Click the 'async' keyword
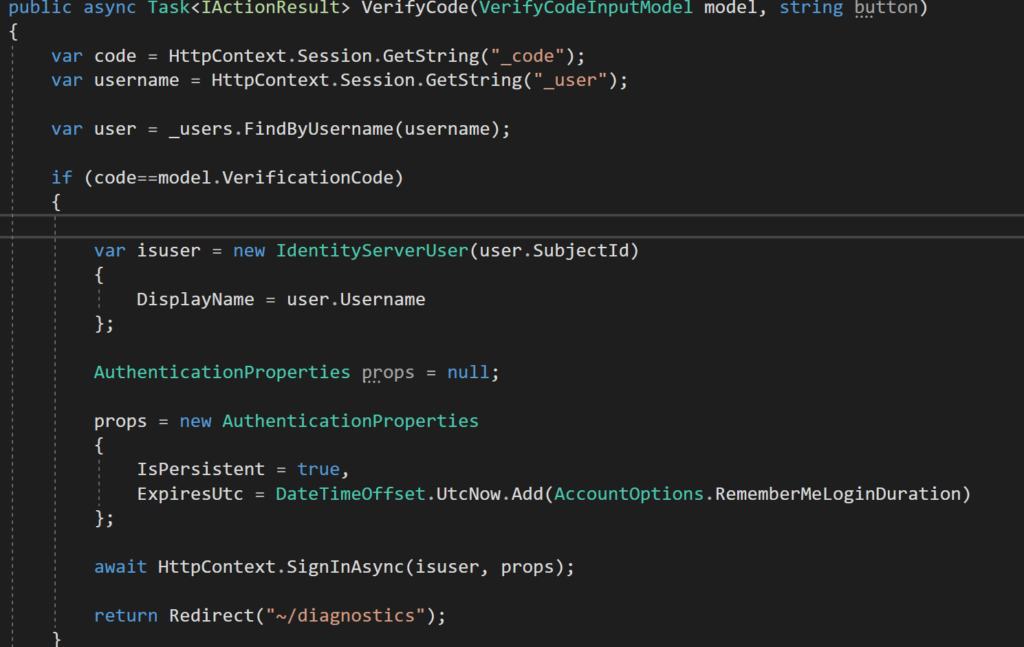This screenshot has height=647, width=1024. pyautogui.click(x=110, y=8)
